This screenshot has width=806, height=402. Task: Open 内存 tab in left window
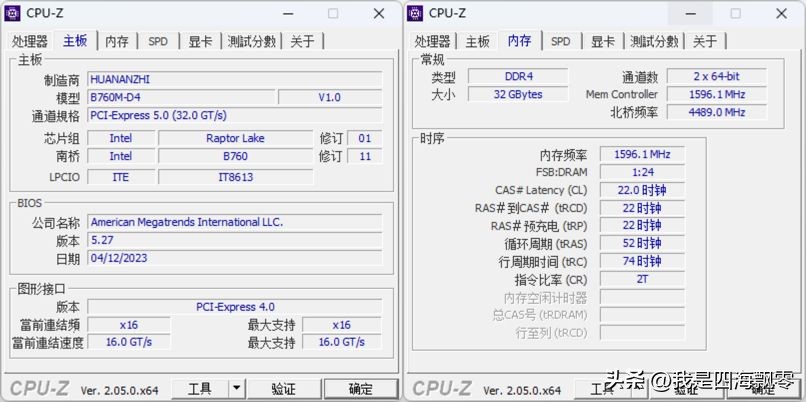(x=117, y=41)
